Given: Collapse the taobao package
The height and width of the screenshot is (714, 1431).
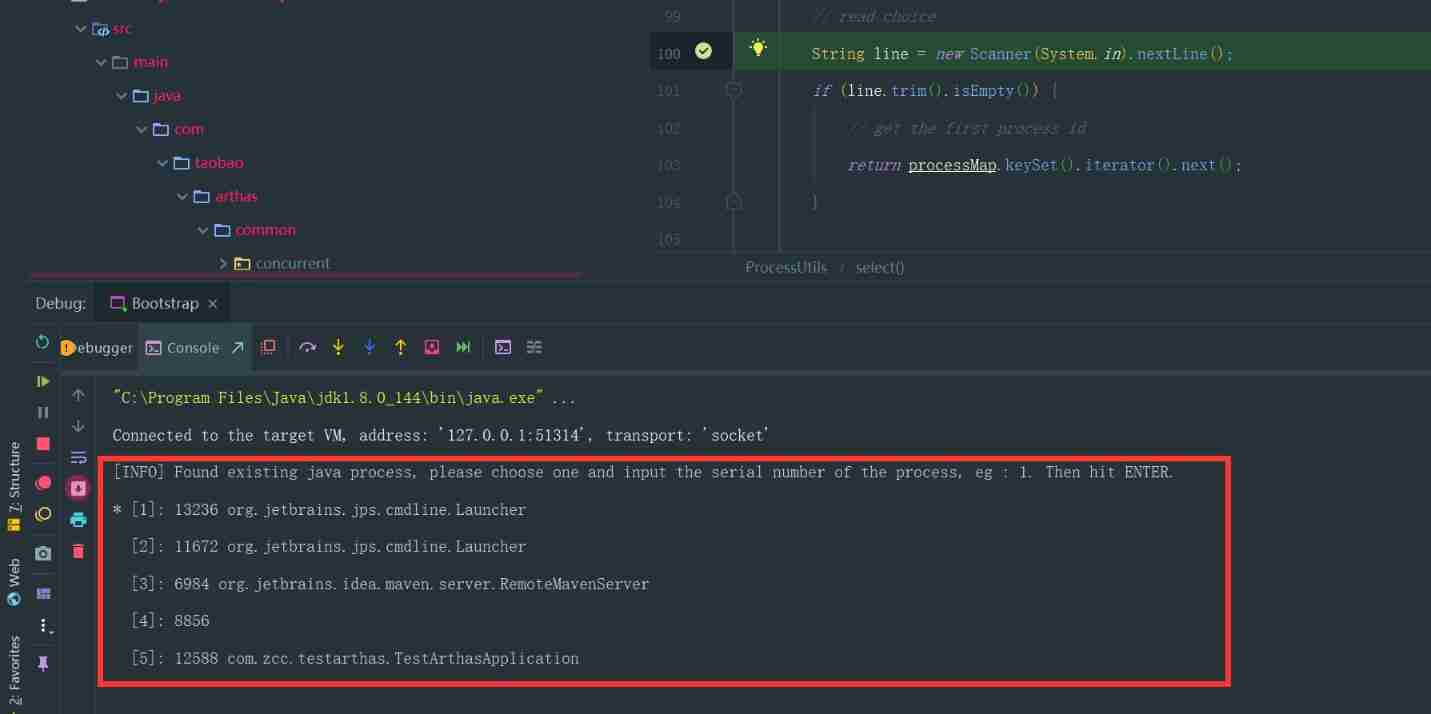Looking at the screenshot, I should pos(162,162).
